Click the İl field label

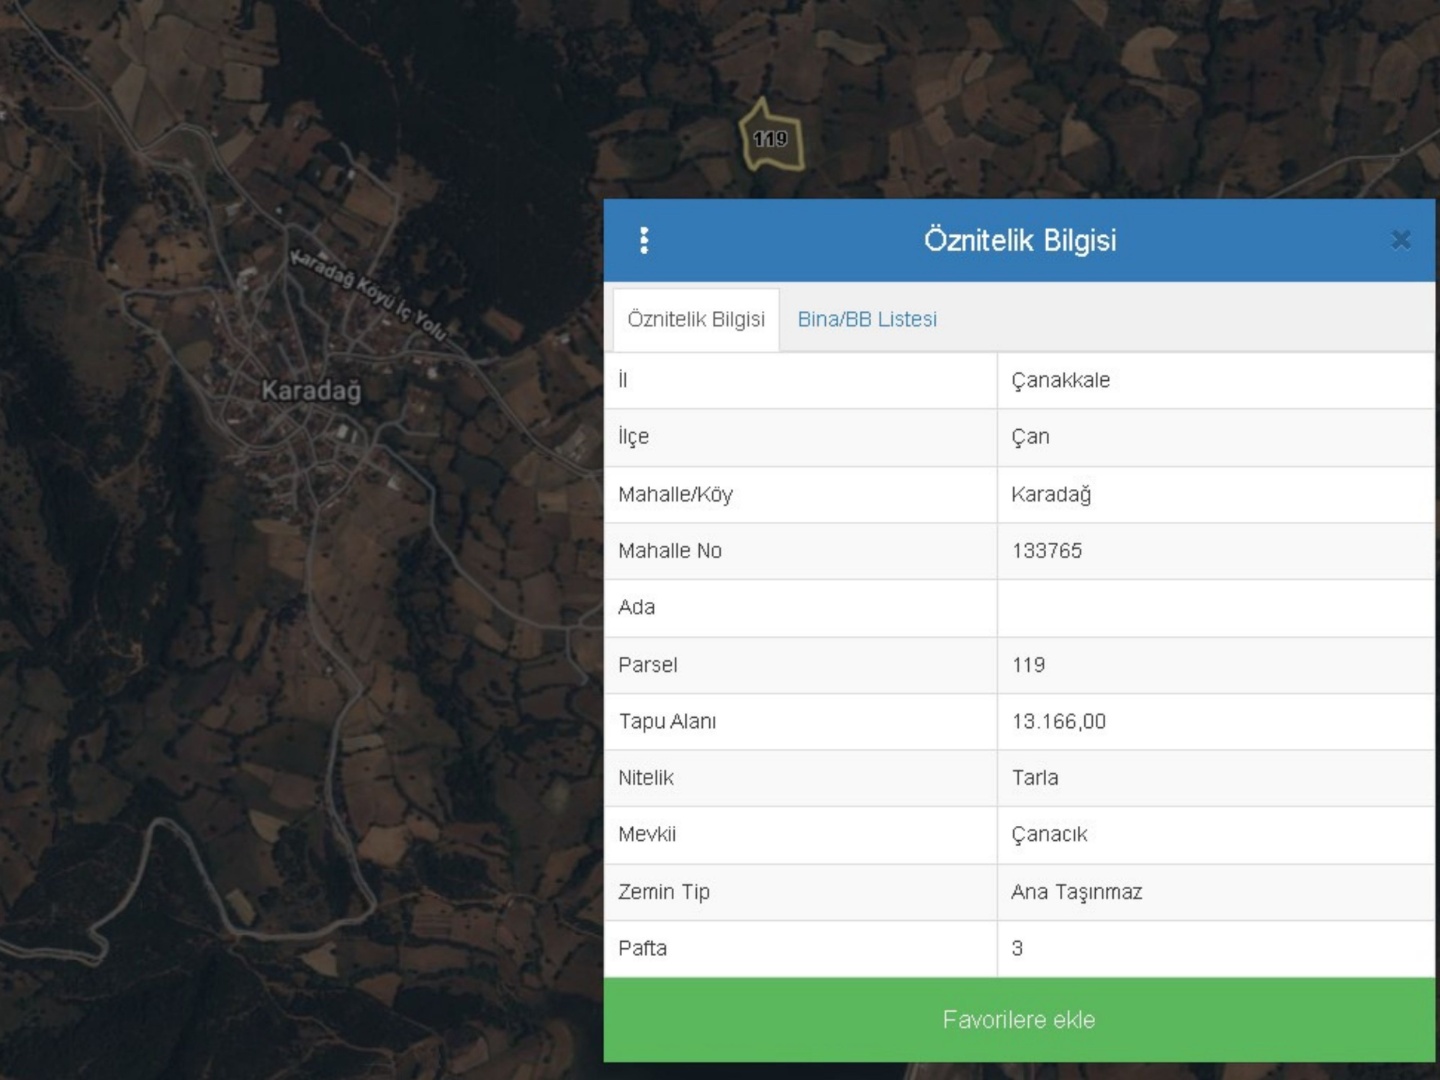pyautogui.click(x=623, y=380)
